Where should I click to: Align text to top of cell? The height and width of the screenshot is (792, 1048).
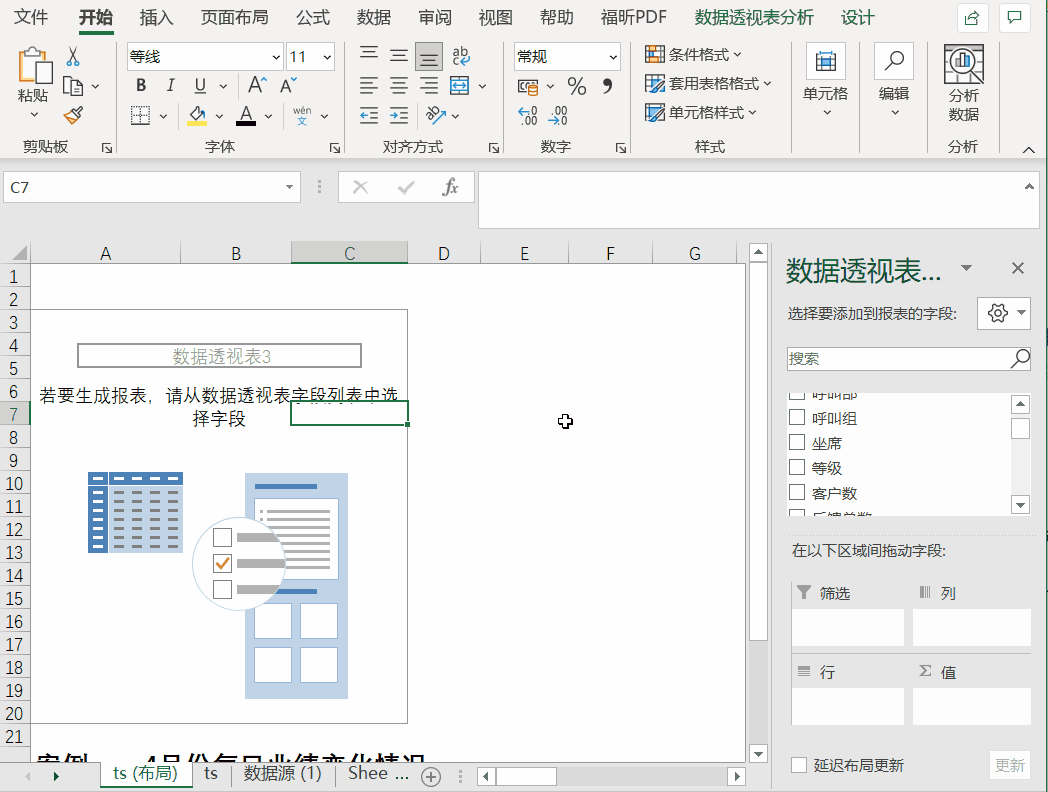[369, 55]
